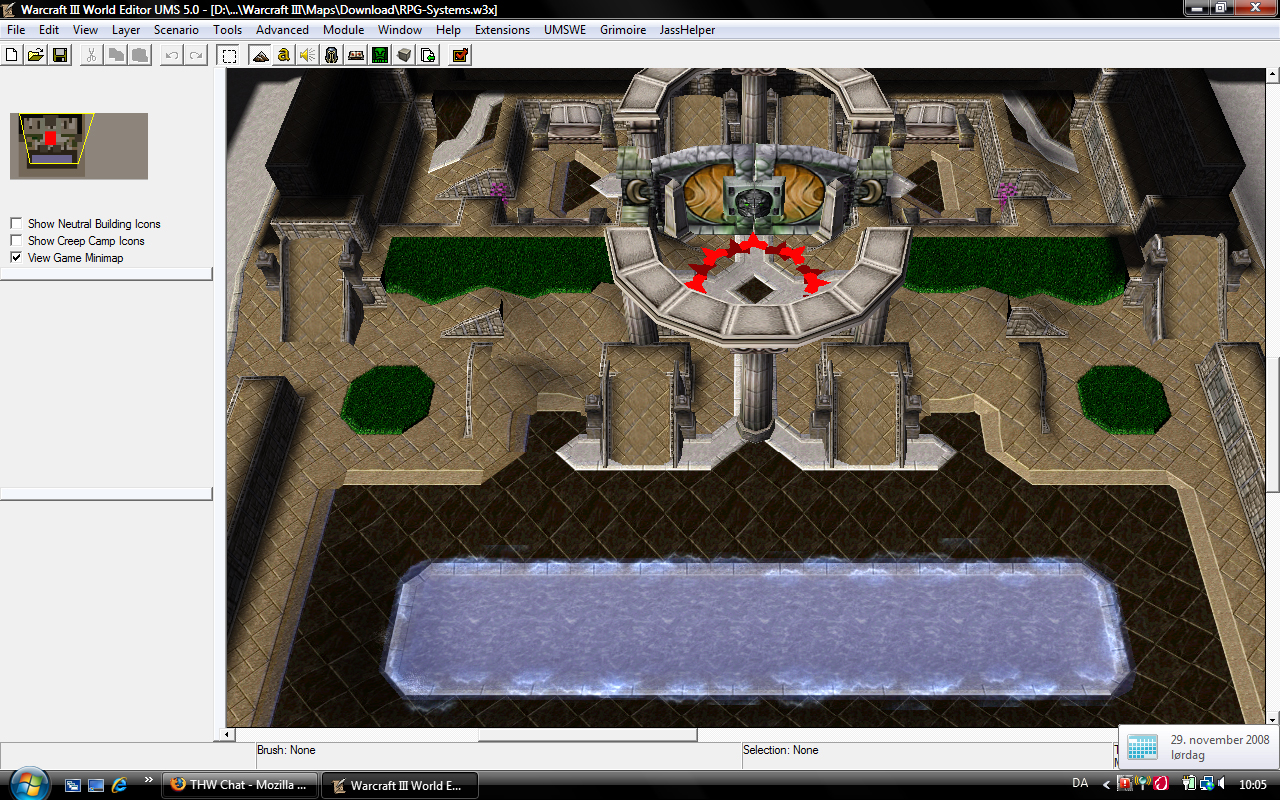This screenshot has height=800, width=1280.
Task: Click the volume speaker tray icon
Action: coord(1223,784)
